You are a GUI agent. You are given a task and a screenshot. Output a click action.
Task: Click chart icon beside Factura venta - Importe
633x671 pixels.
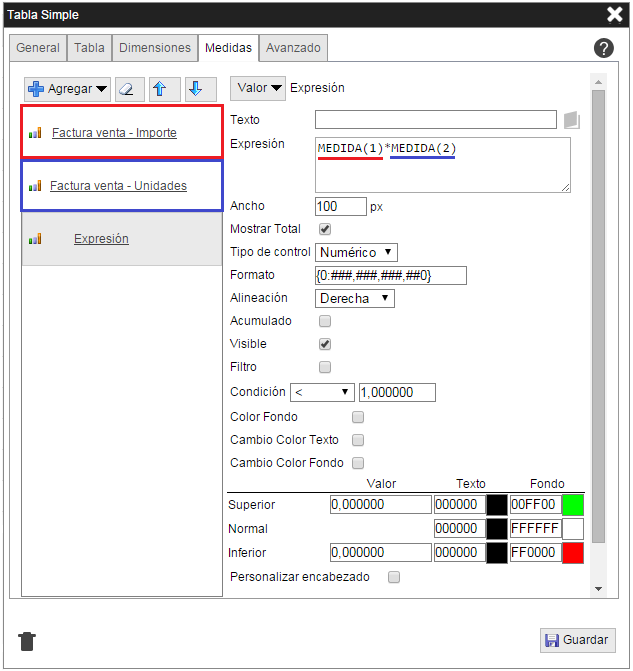click(x=35, y=133)
